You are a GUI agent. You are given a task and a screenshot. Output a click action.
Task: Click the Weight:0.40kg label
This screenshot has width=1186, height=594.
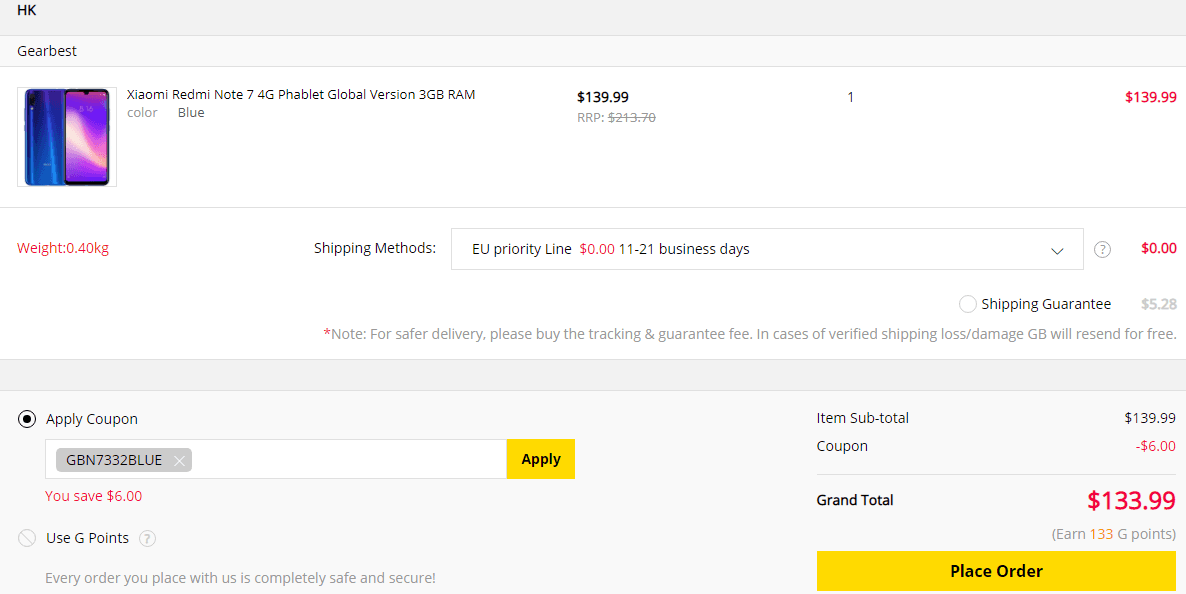[63, 248]
